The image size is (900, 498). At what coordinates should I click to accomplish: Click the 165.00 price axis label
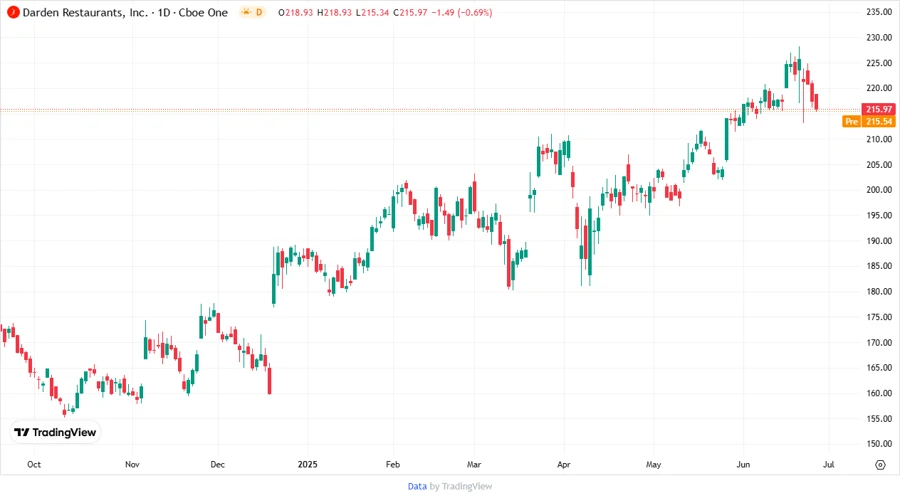(879, 368)
